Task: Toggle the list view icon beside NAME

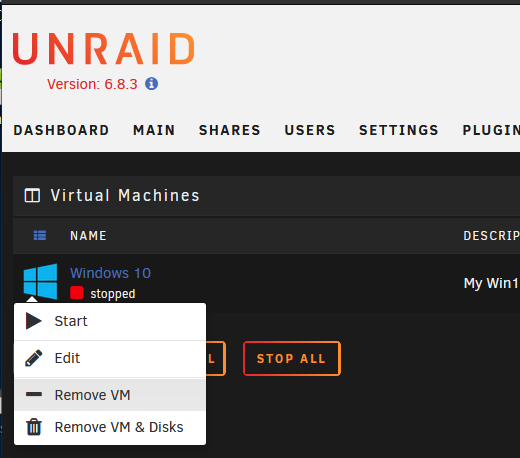Action: [x=40, y=235]
